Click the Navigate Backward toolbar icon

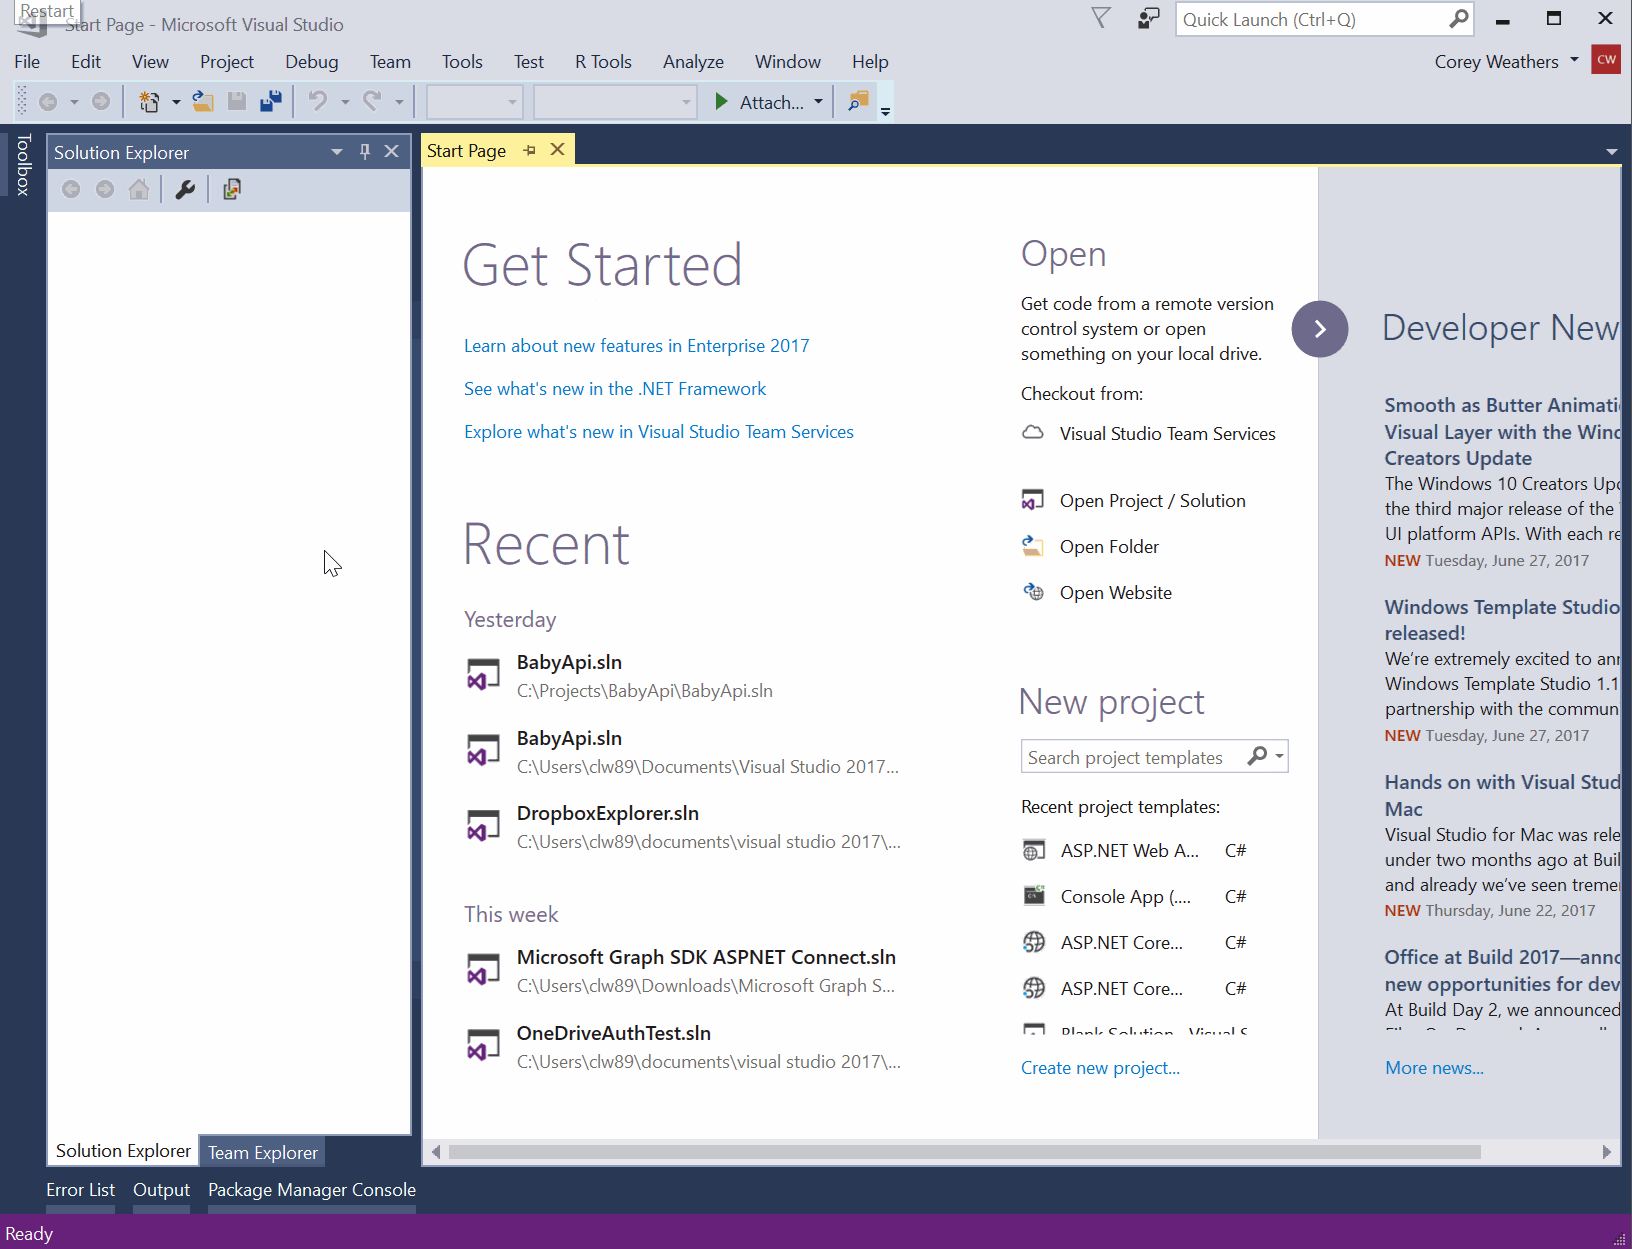48,101
